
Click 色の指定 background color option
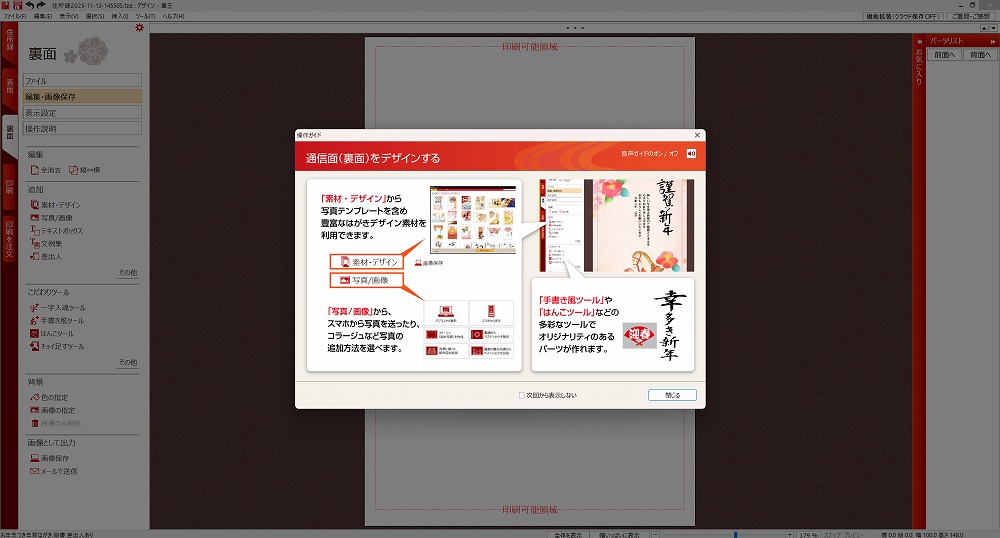[56, 398]
